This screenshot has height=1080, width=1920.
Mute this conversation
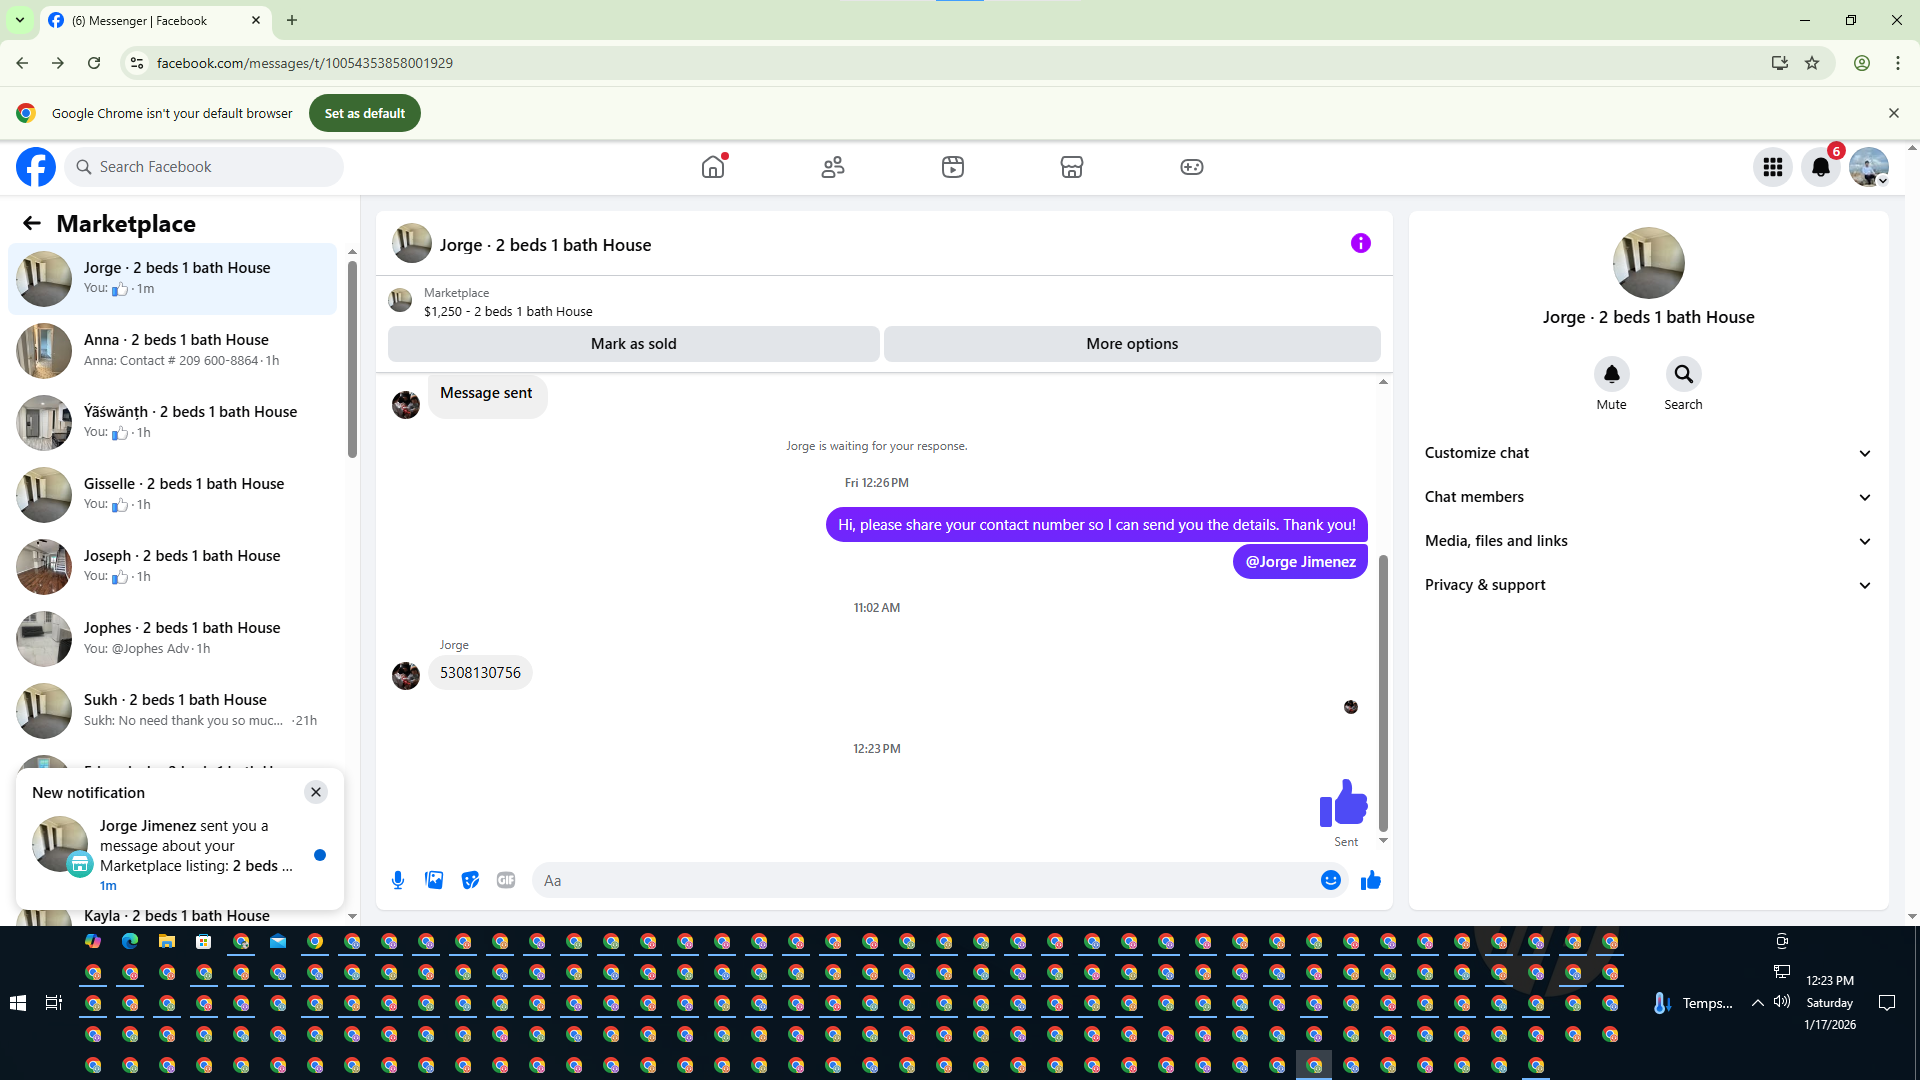pyautogui.click(x=1611, y=375)
